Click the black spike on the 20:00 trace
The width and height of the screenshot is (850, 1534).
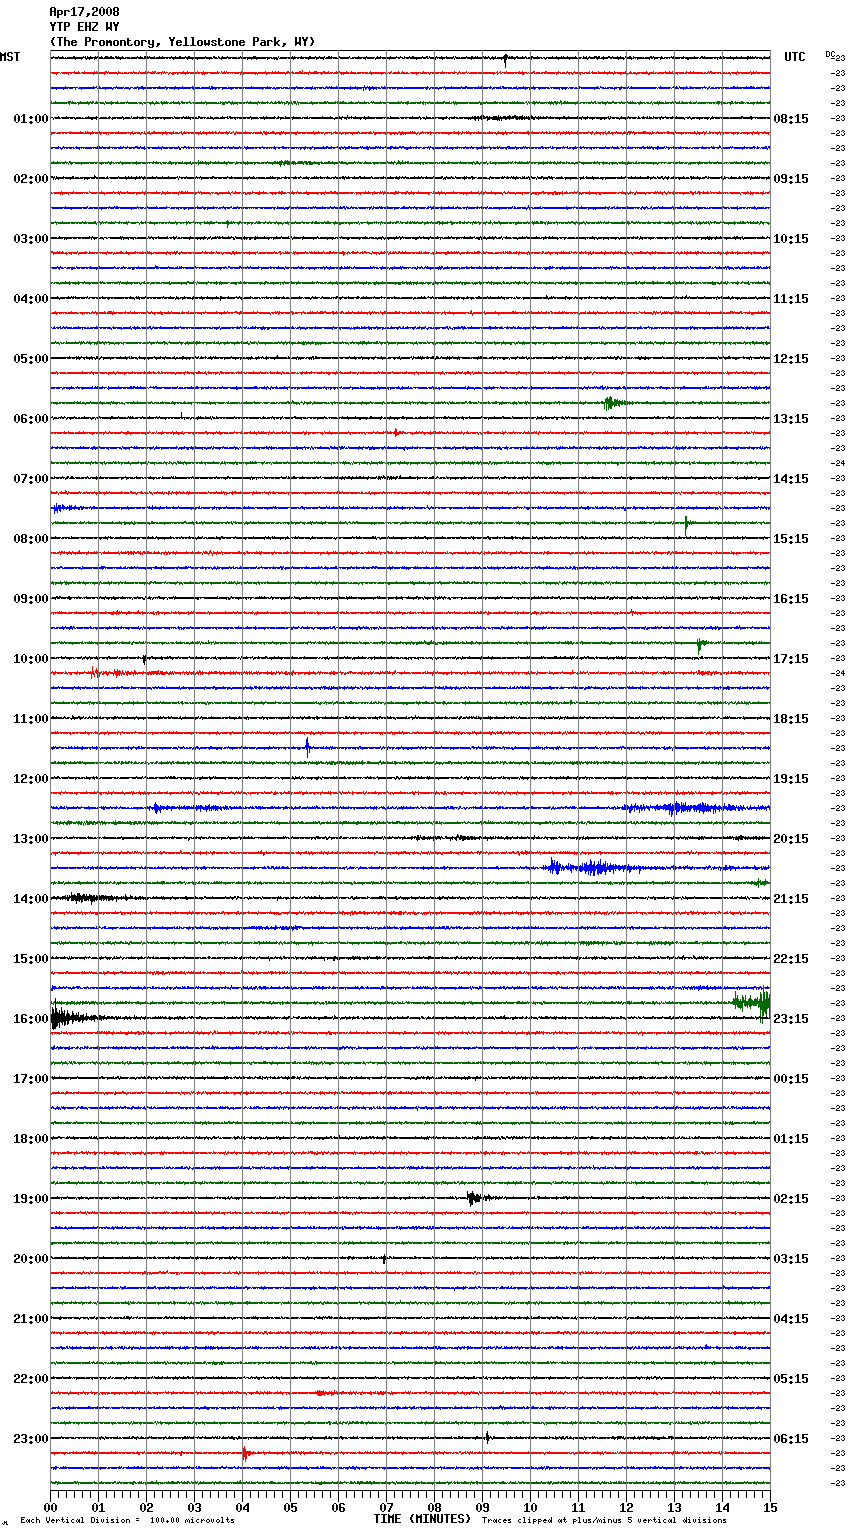[x=384, y=1258]
